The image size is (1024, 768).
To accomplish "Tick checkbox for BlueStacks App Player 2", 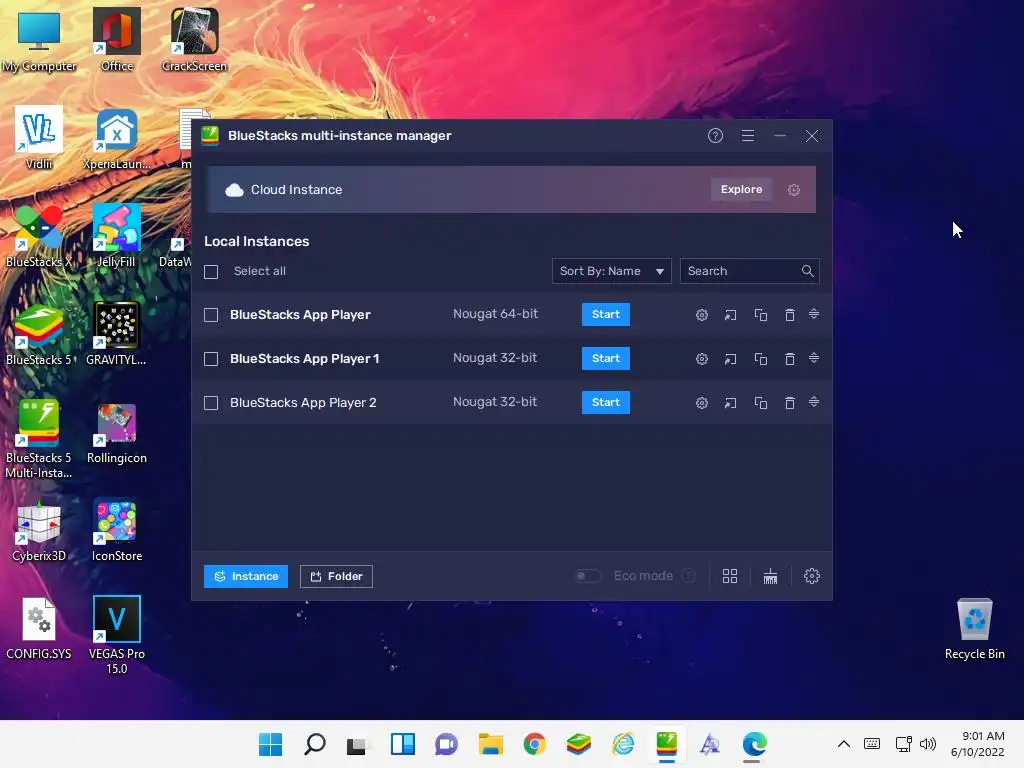I will (211, 403).
